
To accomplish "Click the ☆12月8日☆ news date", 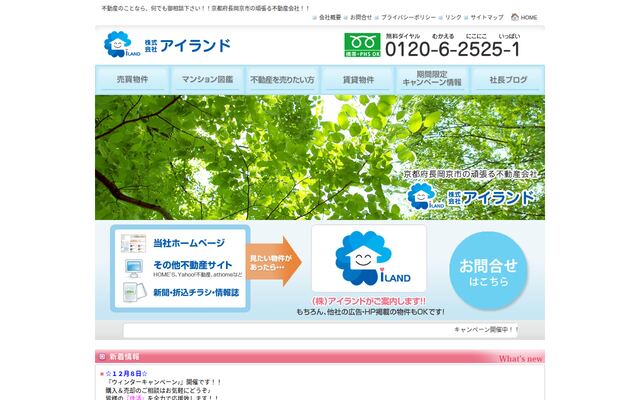I will [x=127, y=373].
